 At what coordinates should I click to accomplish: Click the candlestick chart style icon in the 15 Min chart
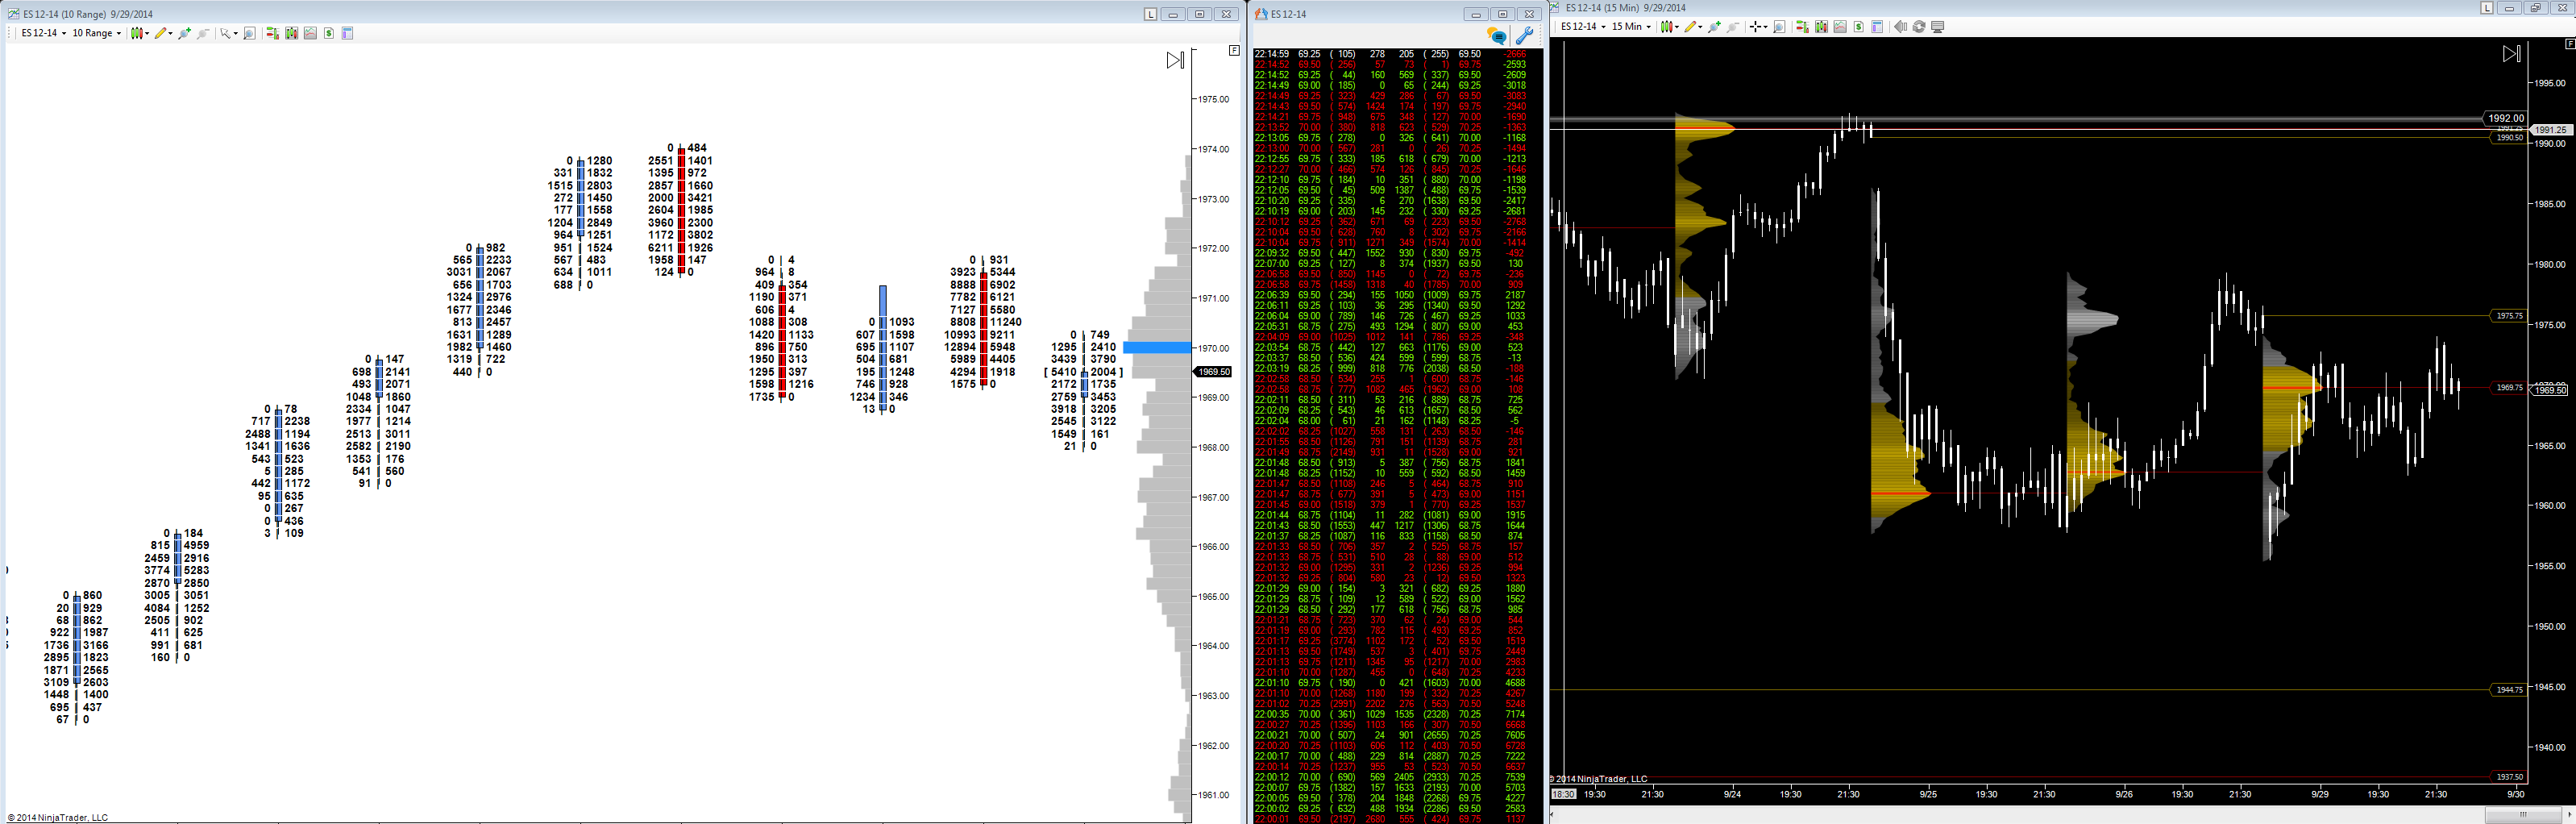click(1666, 27)
